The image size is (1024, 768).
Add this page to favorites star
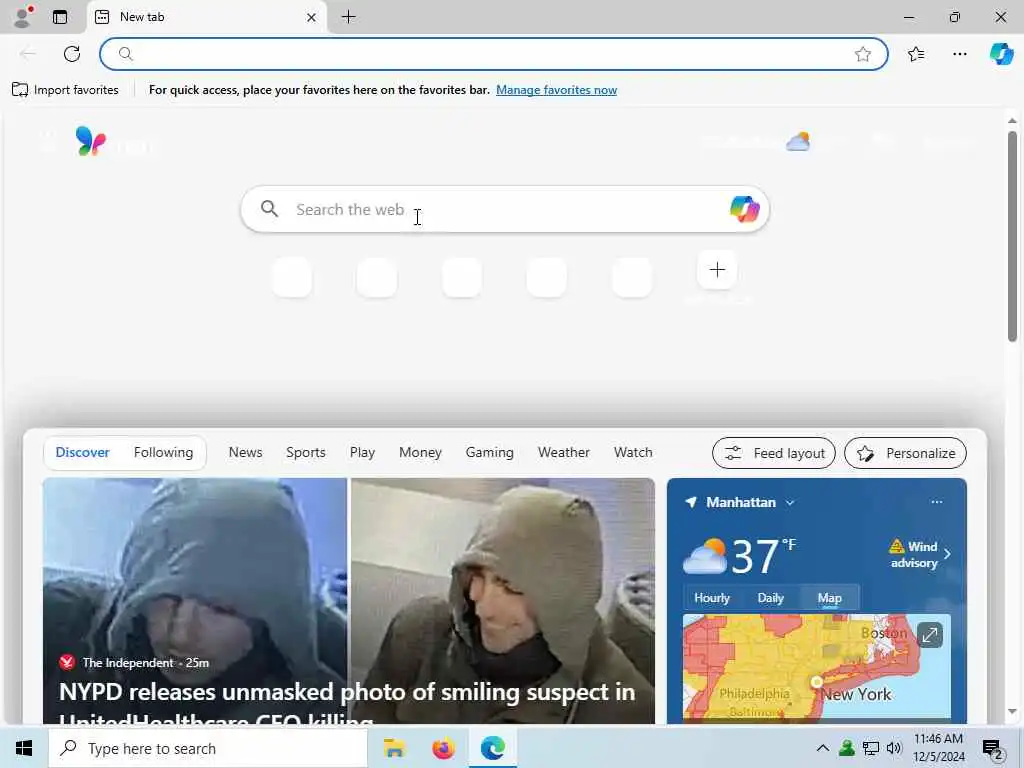[x=863, y=54]
